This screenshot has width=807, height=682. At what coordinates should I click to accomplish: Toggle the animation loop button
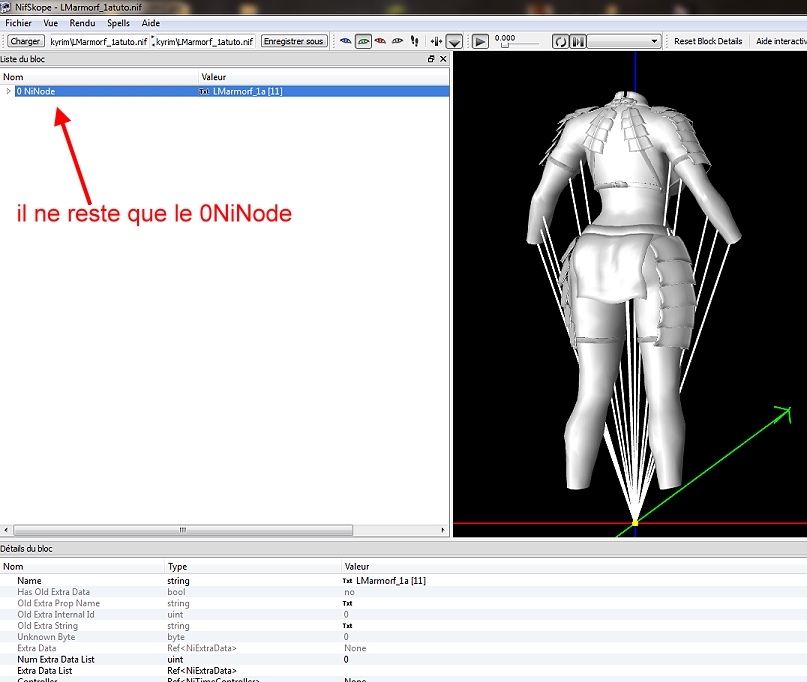coord(560,42)
